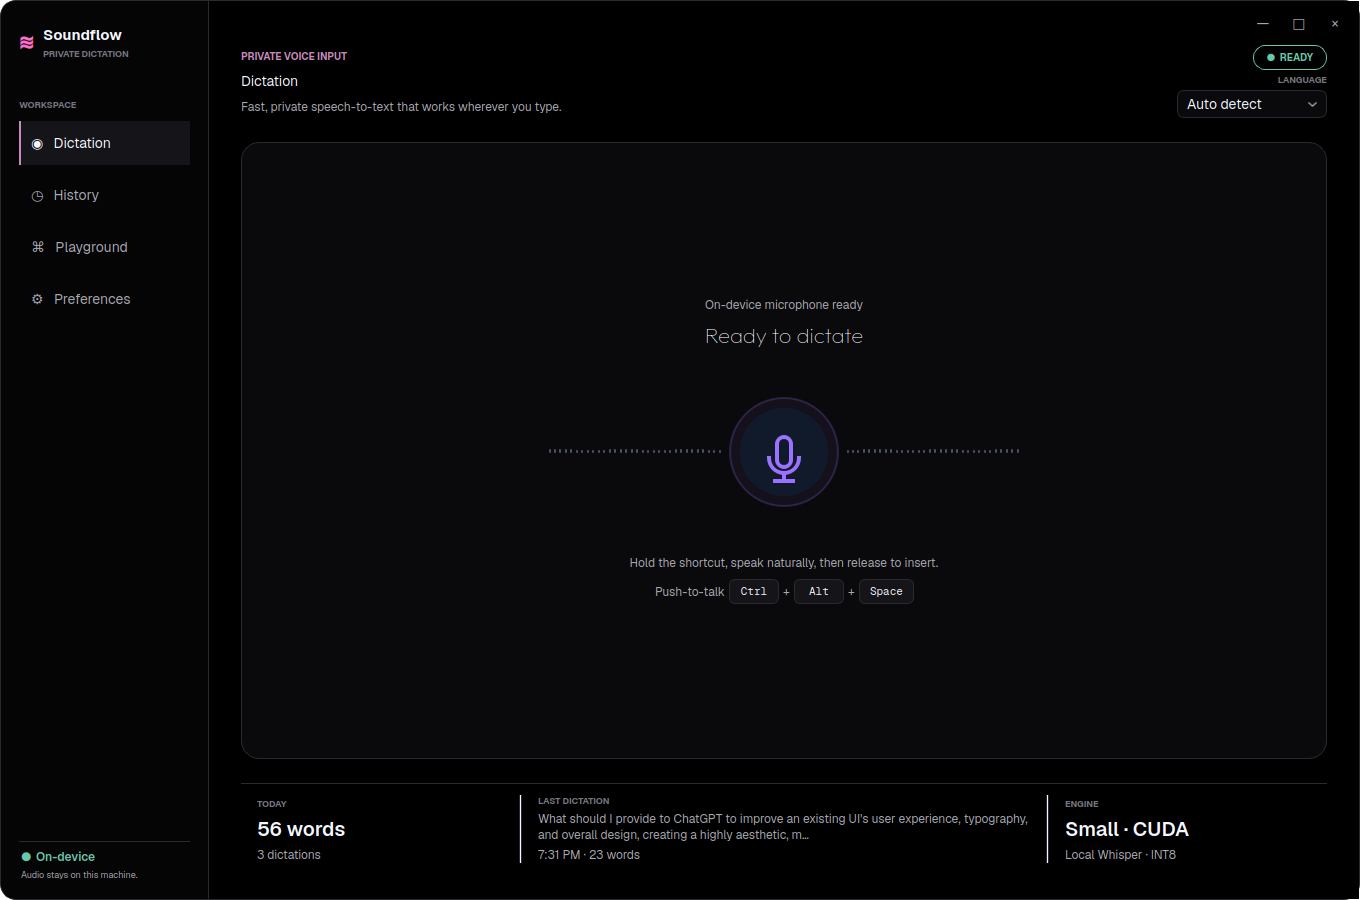Click the left audio waveform dots
The width and height of the screenshot is (1360, 900).
click(x=635, y=451)
